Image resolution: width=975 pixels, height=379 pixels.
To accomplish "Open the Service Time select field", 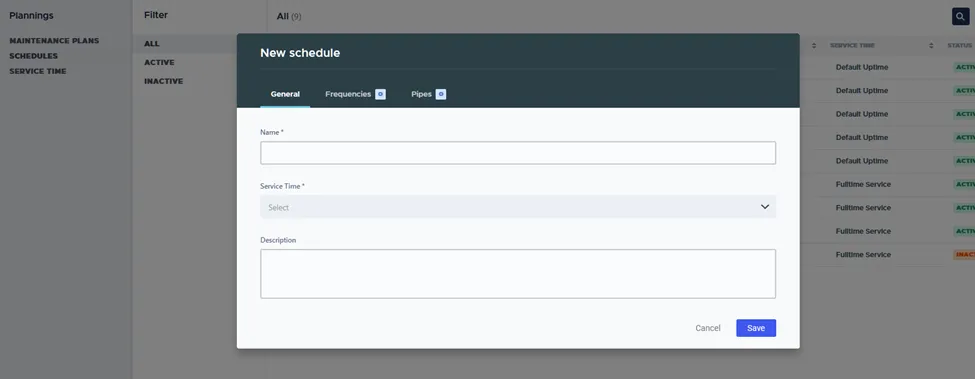I will 517,207.
